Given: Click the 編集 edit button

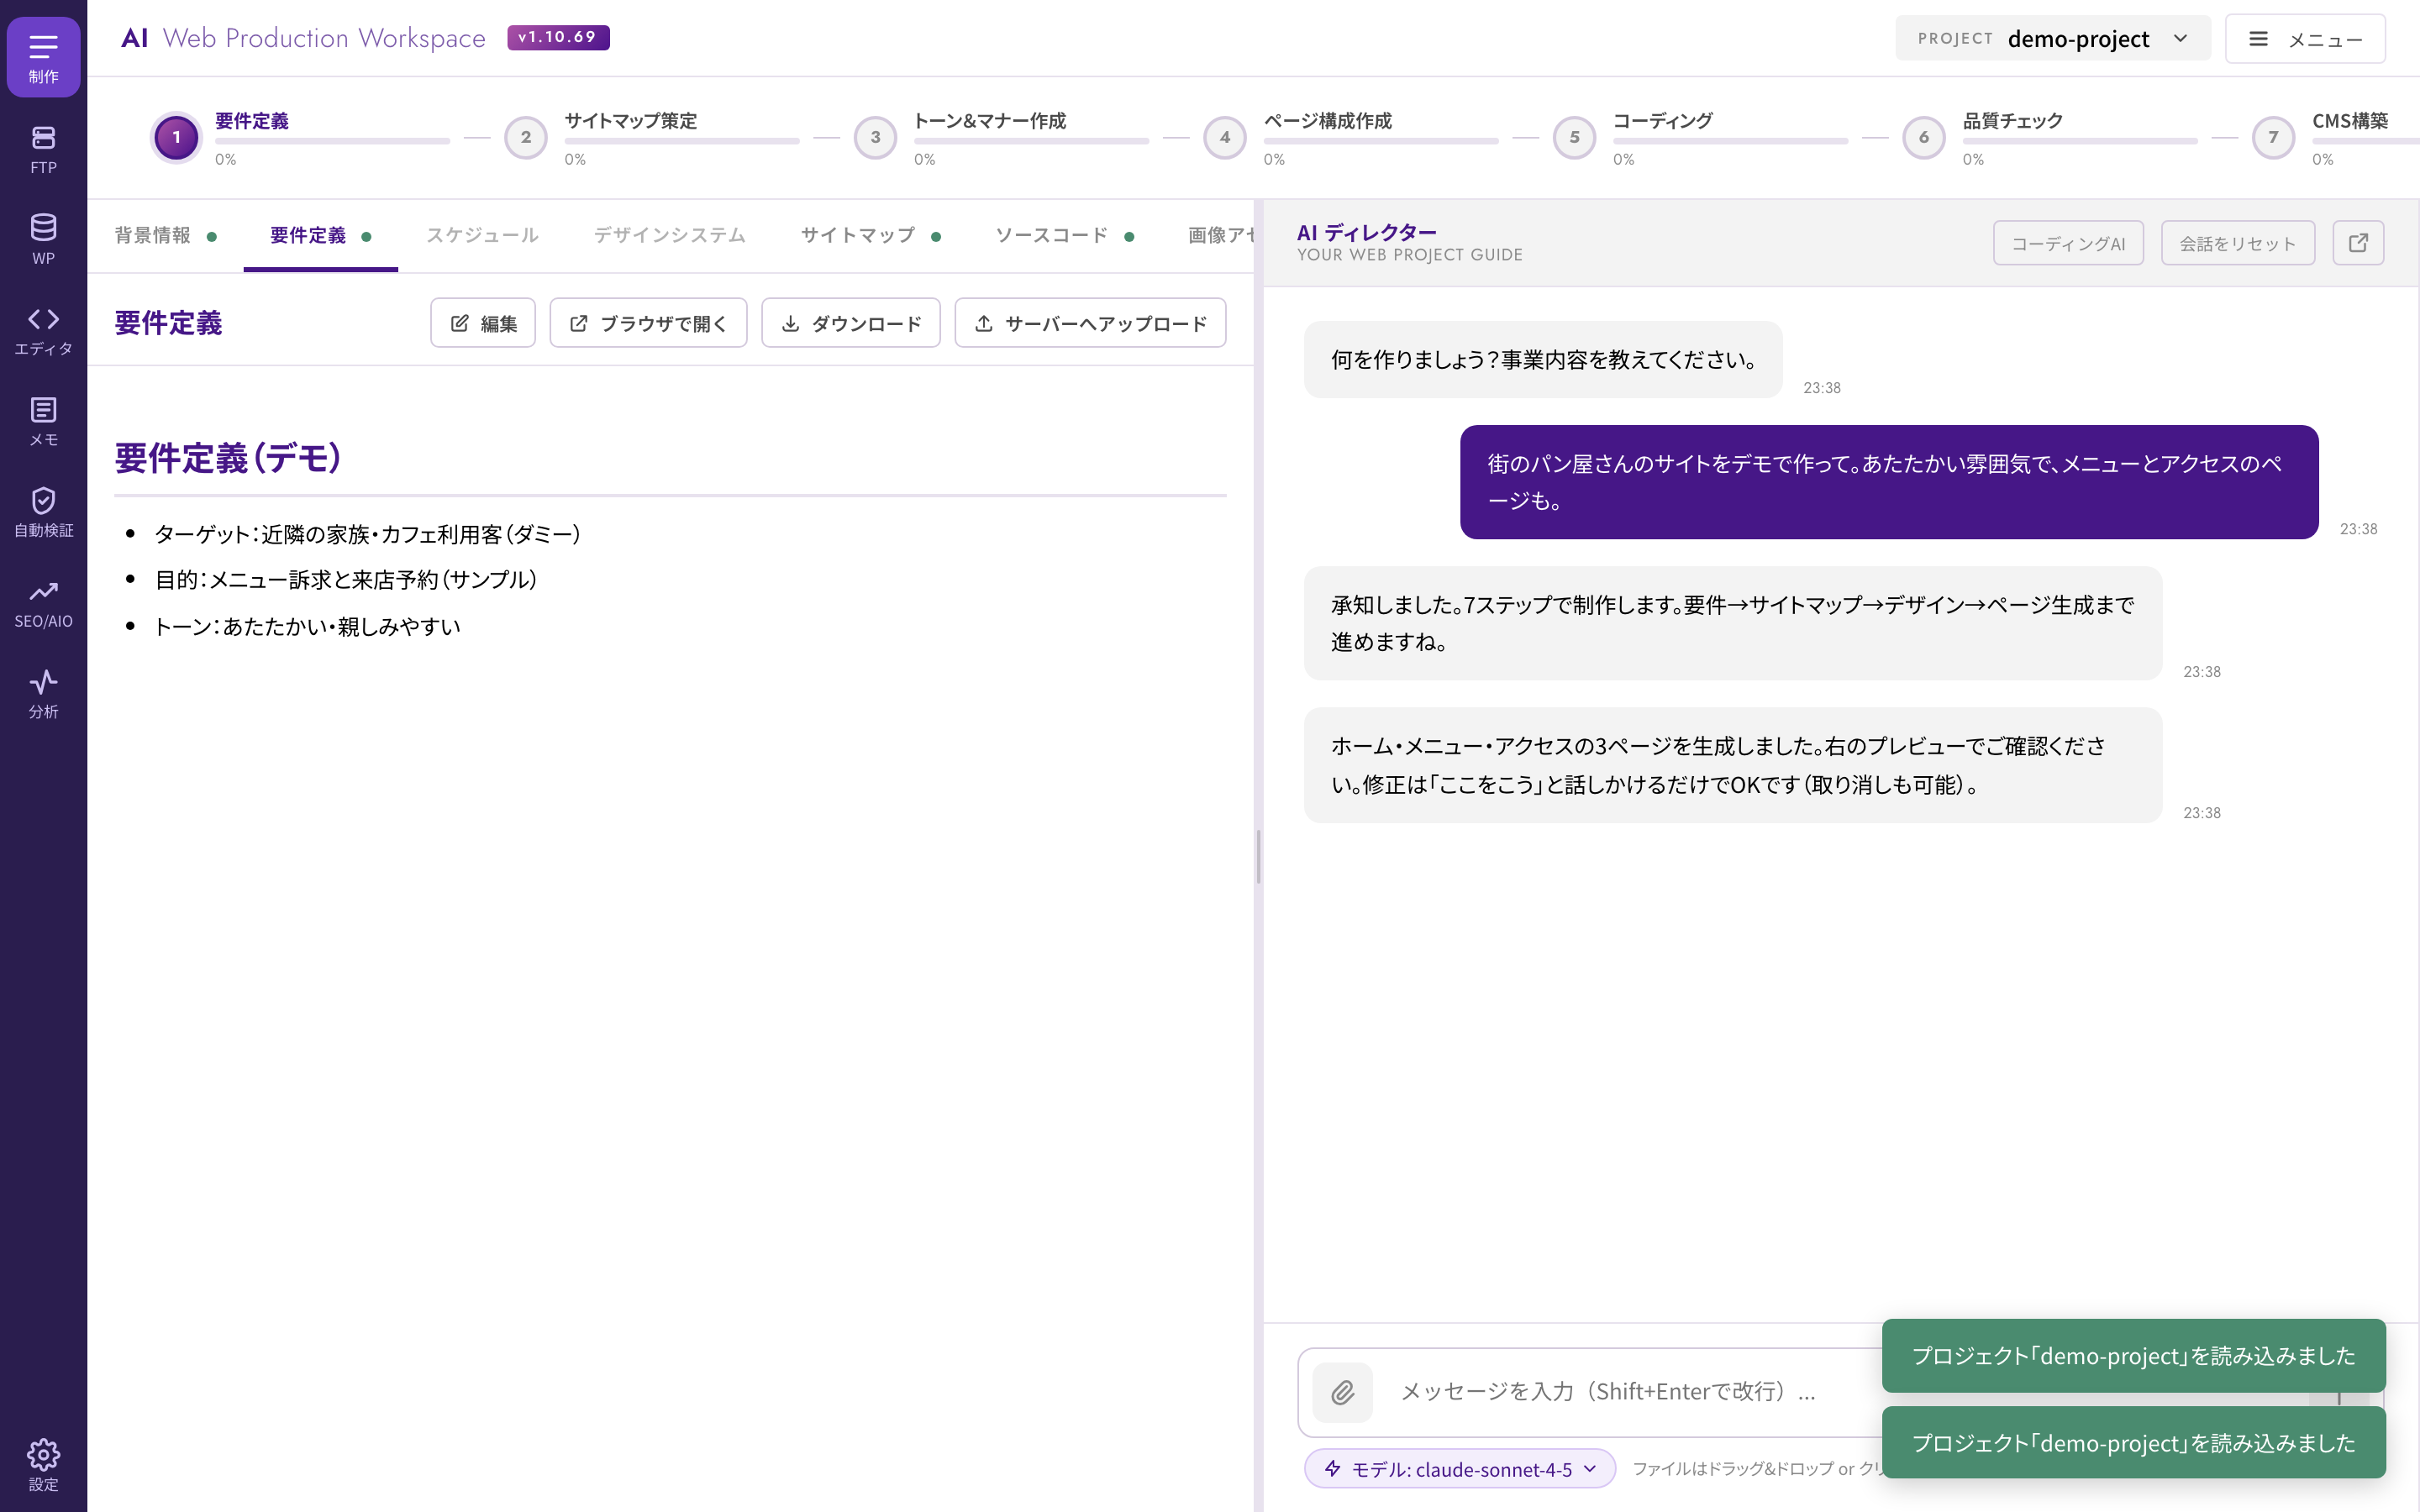Looking at the screenshot, I should click(483, 323).
